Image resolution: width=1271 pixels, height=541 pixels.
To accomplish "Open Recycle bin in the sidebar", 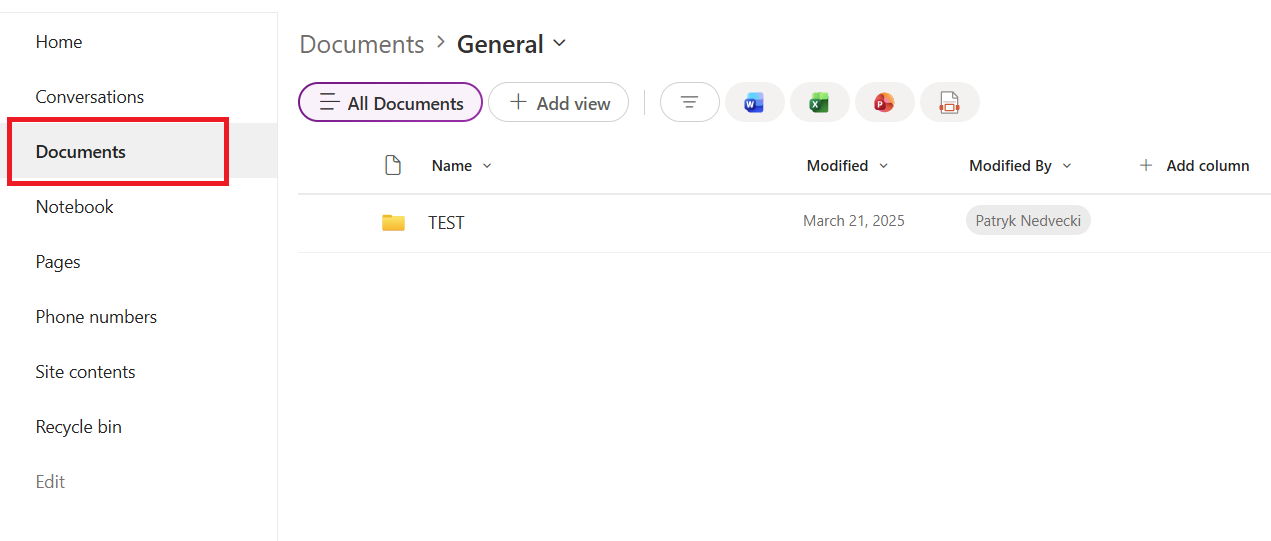I will pyautogui.click(x=79, y=427).
